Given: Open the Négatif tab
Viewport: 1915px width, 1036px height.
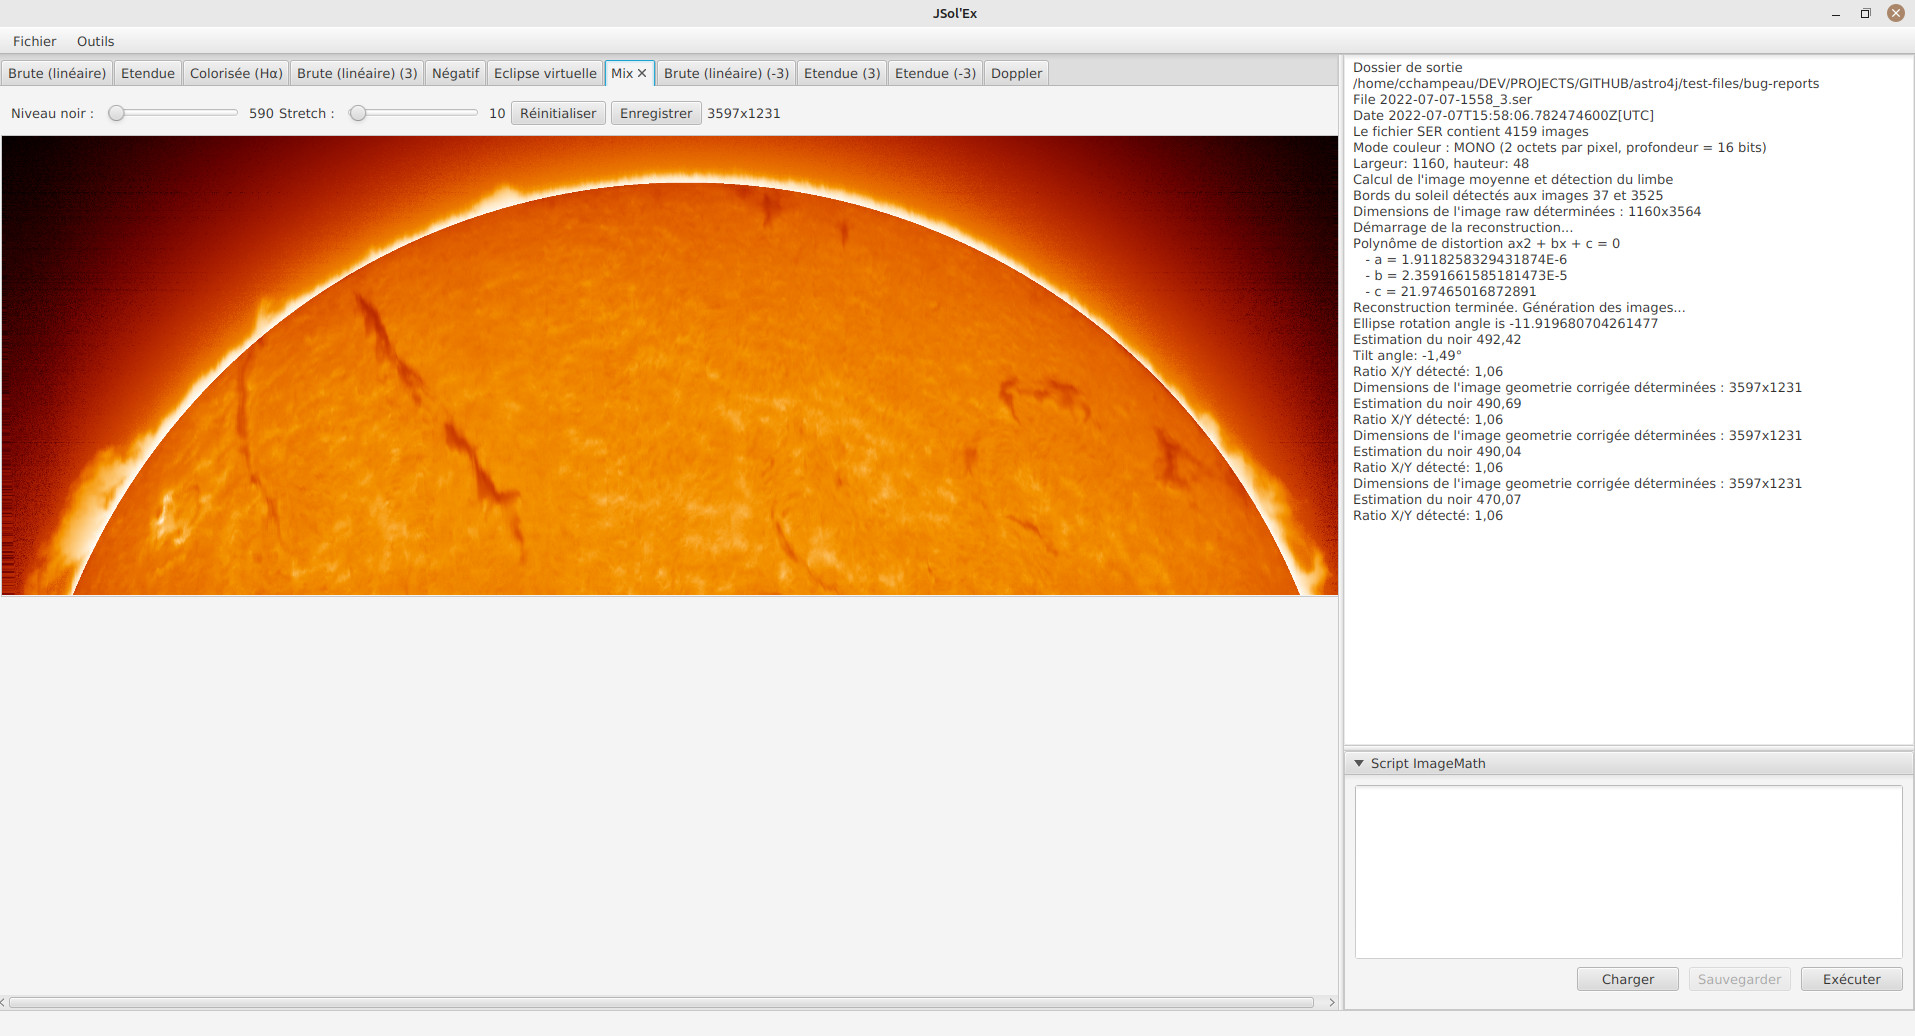Looking at the screenshot, I should tap(455, 73).
